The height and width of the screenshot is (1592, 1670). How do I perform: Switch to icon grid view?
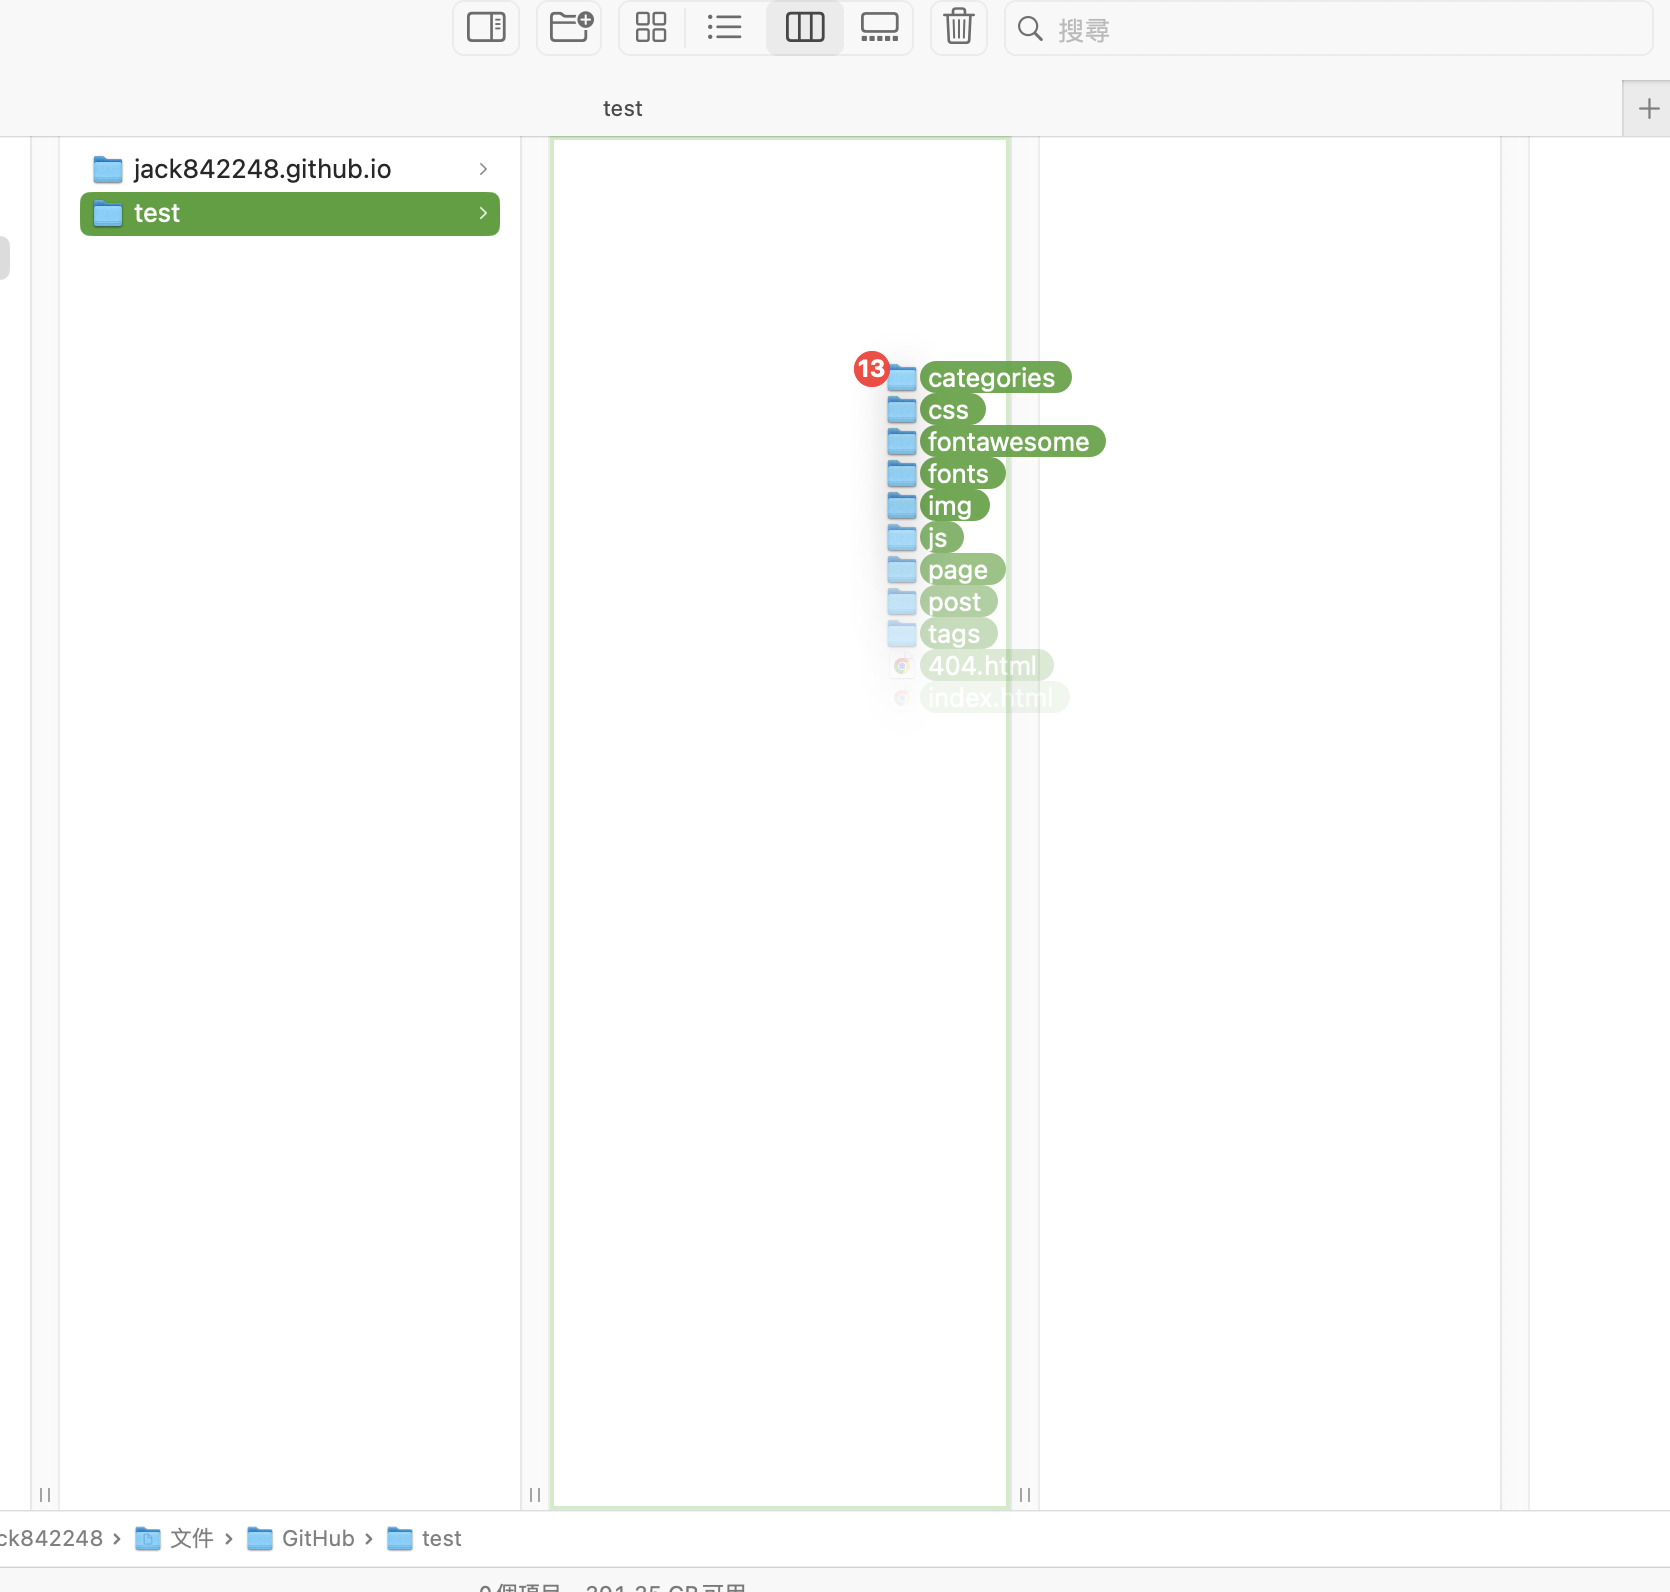point(651,27)
